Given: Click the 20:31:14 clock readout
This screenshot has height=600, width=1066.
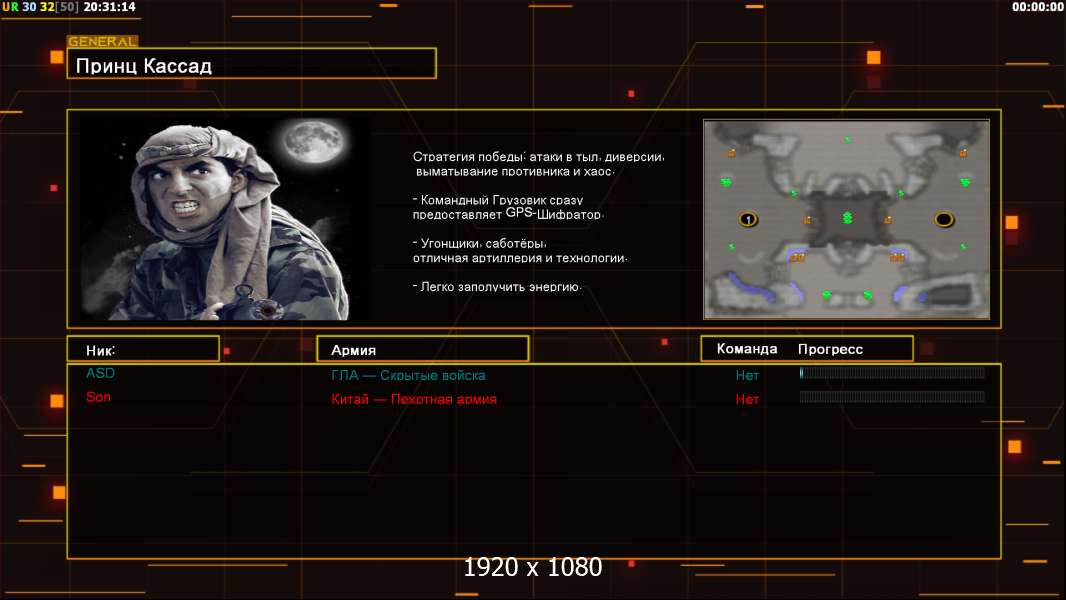Looking at the screenshot, I should (109, 7).
